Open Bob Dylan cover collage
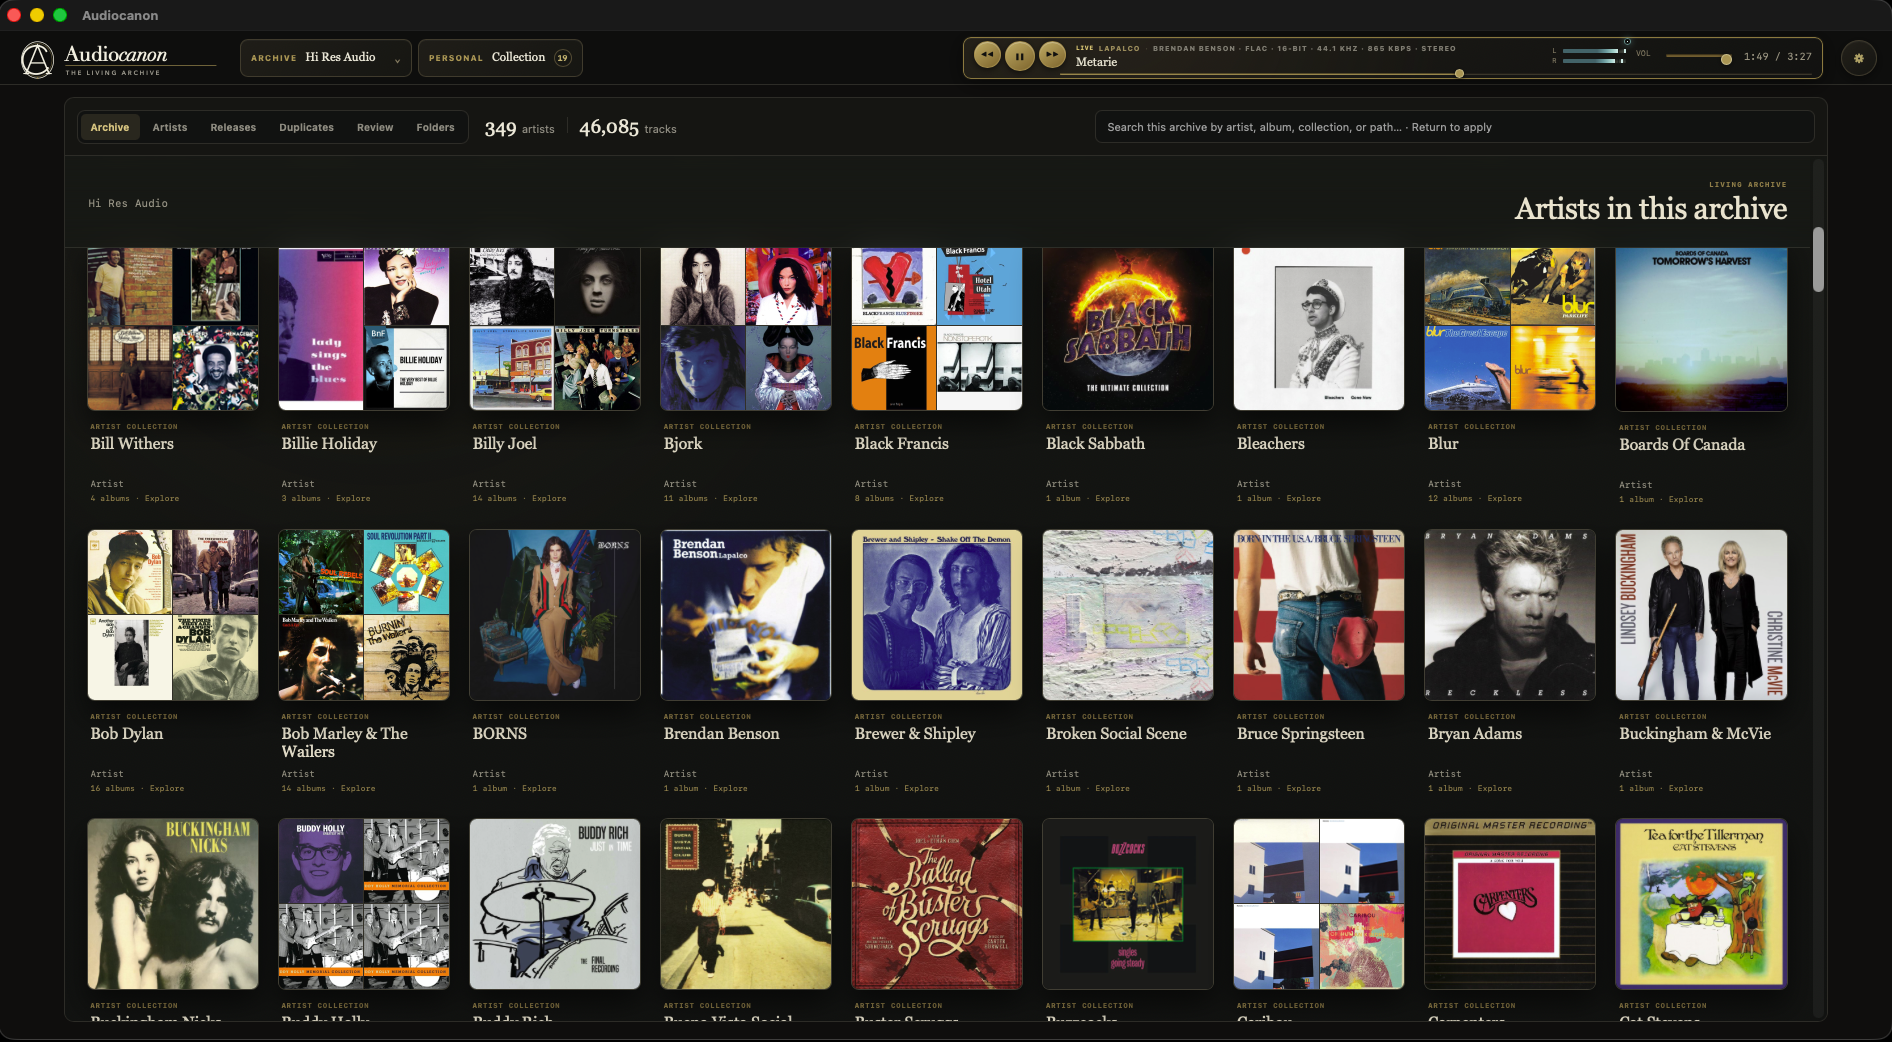 click(173, 615)
